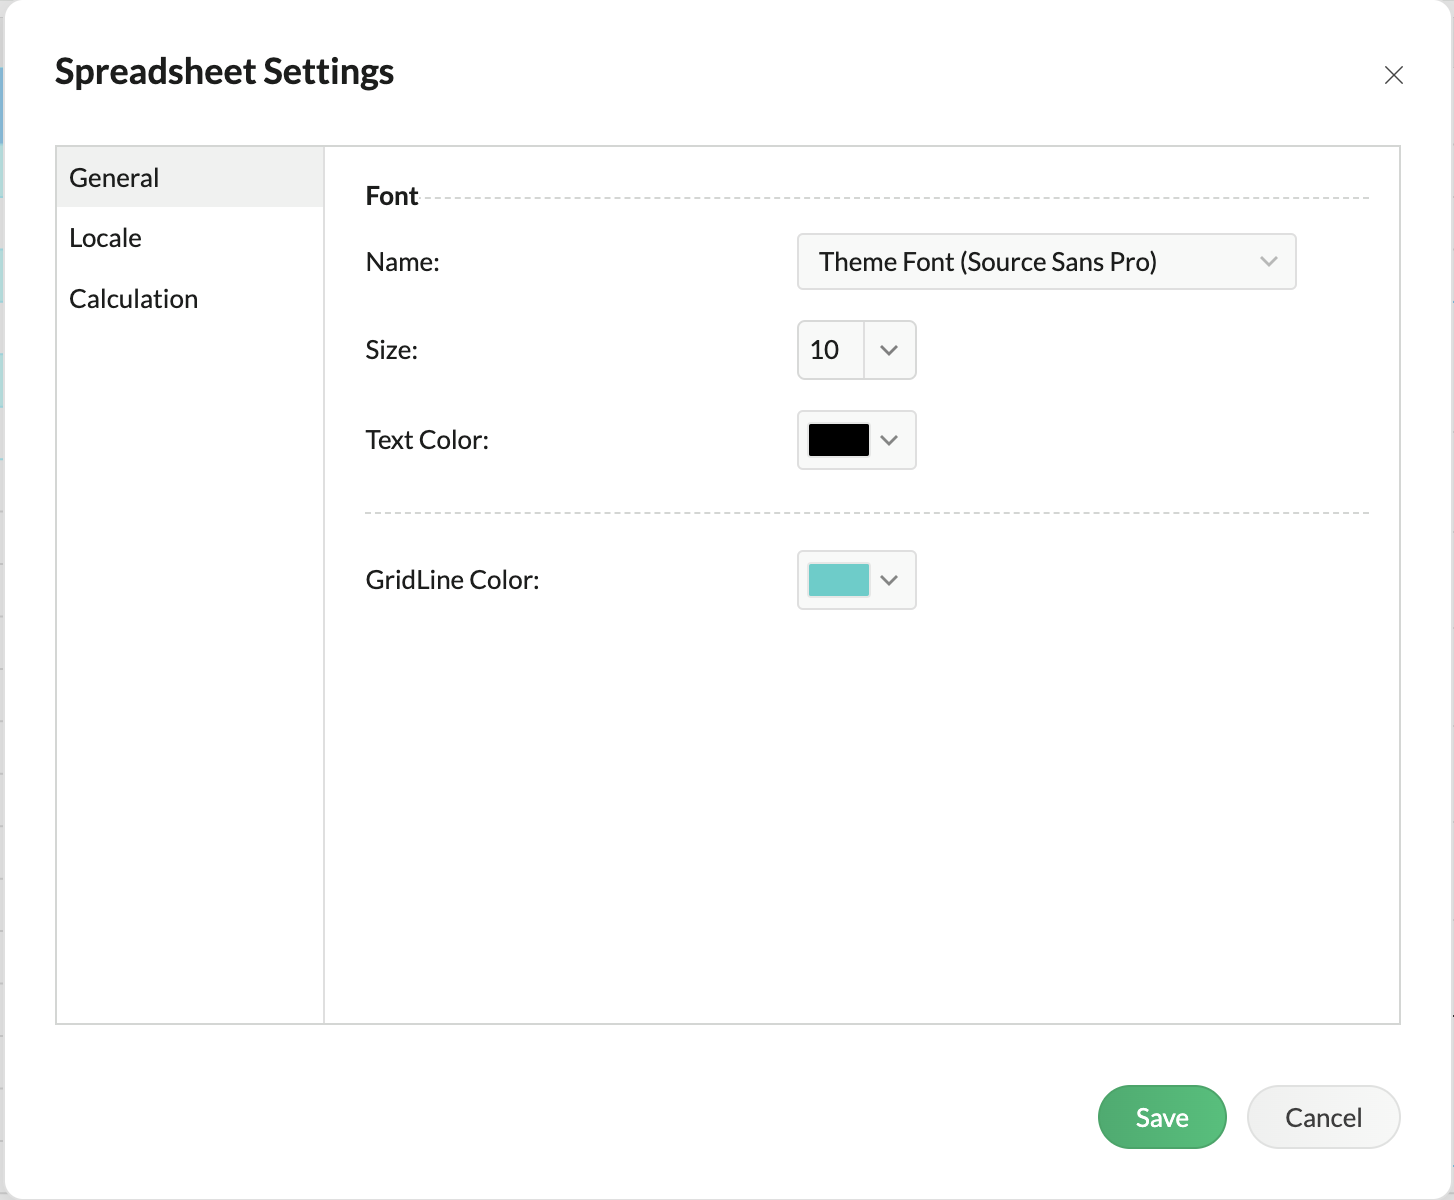Image resolution: width=1454 pixels, height=1200 pixels.
Task: Switch to the Locale tab
Action: 105,238
